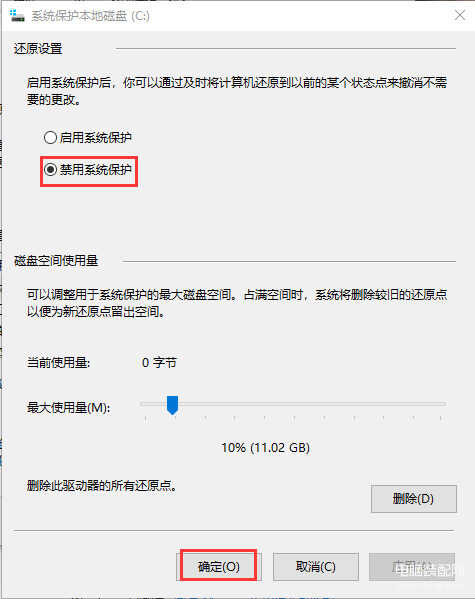Click the title text 系统保护本地磁盘 (C:)
This screenshot has width=475, height=599.
(x=91, y=16)
